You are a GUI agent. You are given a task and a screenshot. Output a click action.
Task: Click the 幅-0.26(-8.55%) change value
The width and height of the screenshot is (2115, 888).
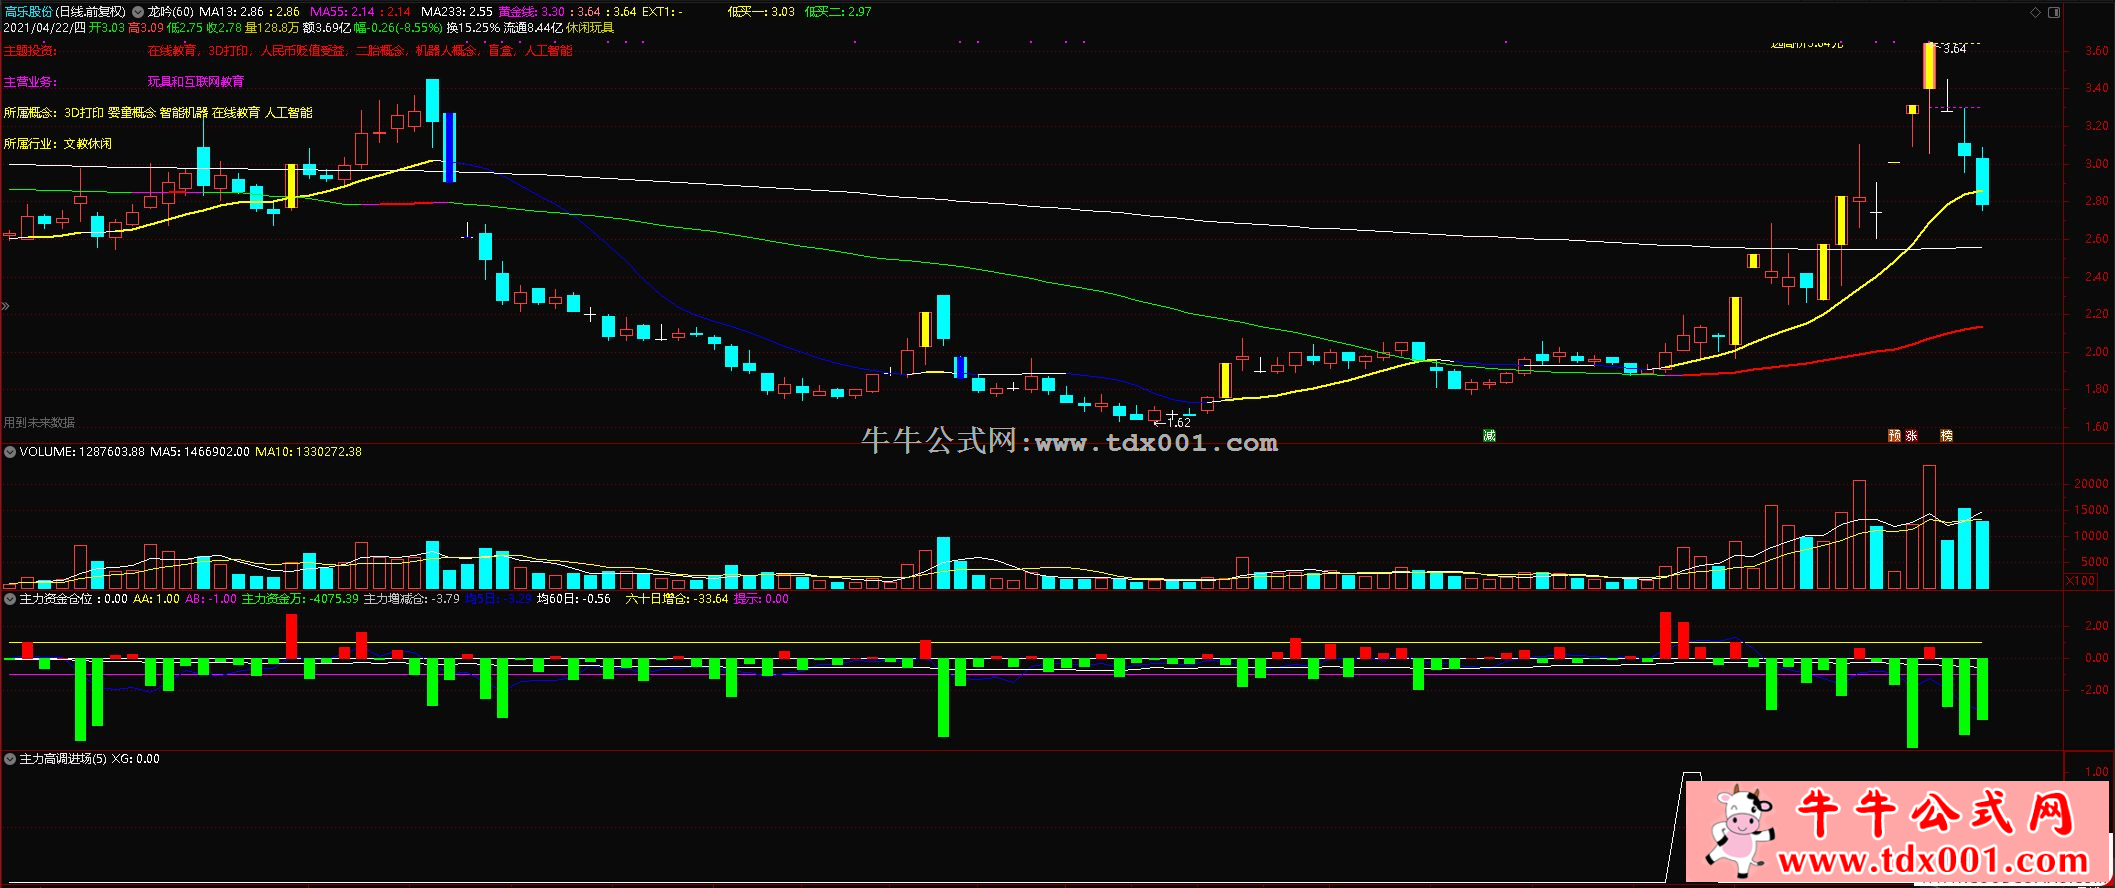pyautogui.click(x=398, y=28)
